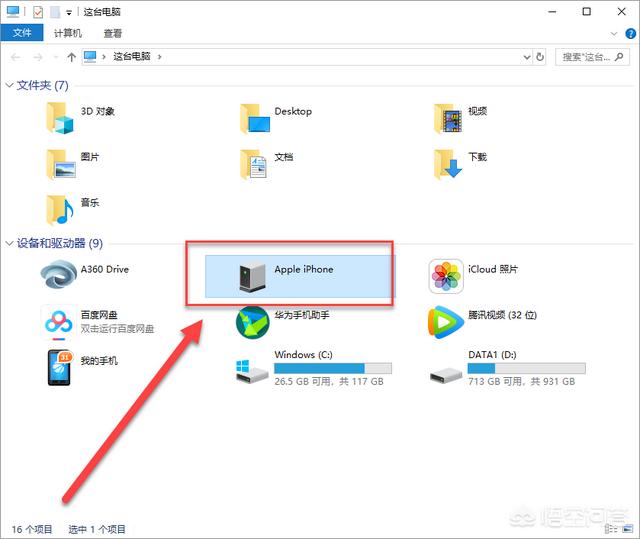Refresh the current folder view
Viewport: 640px width, 539px height.
point(540,57)
